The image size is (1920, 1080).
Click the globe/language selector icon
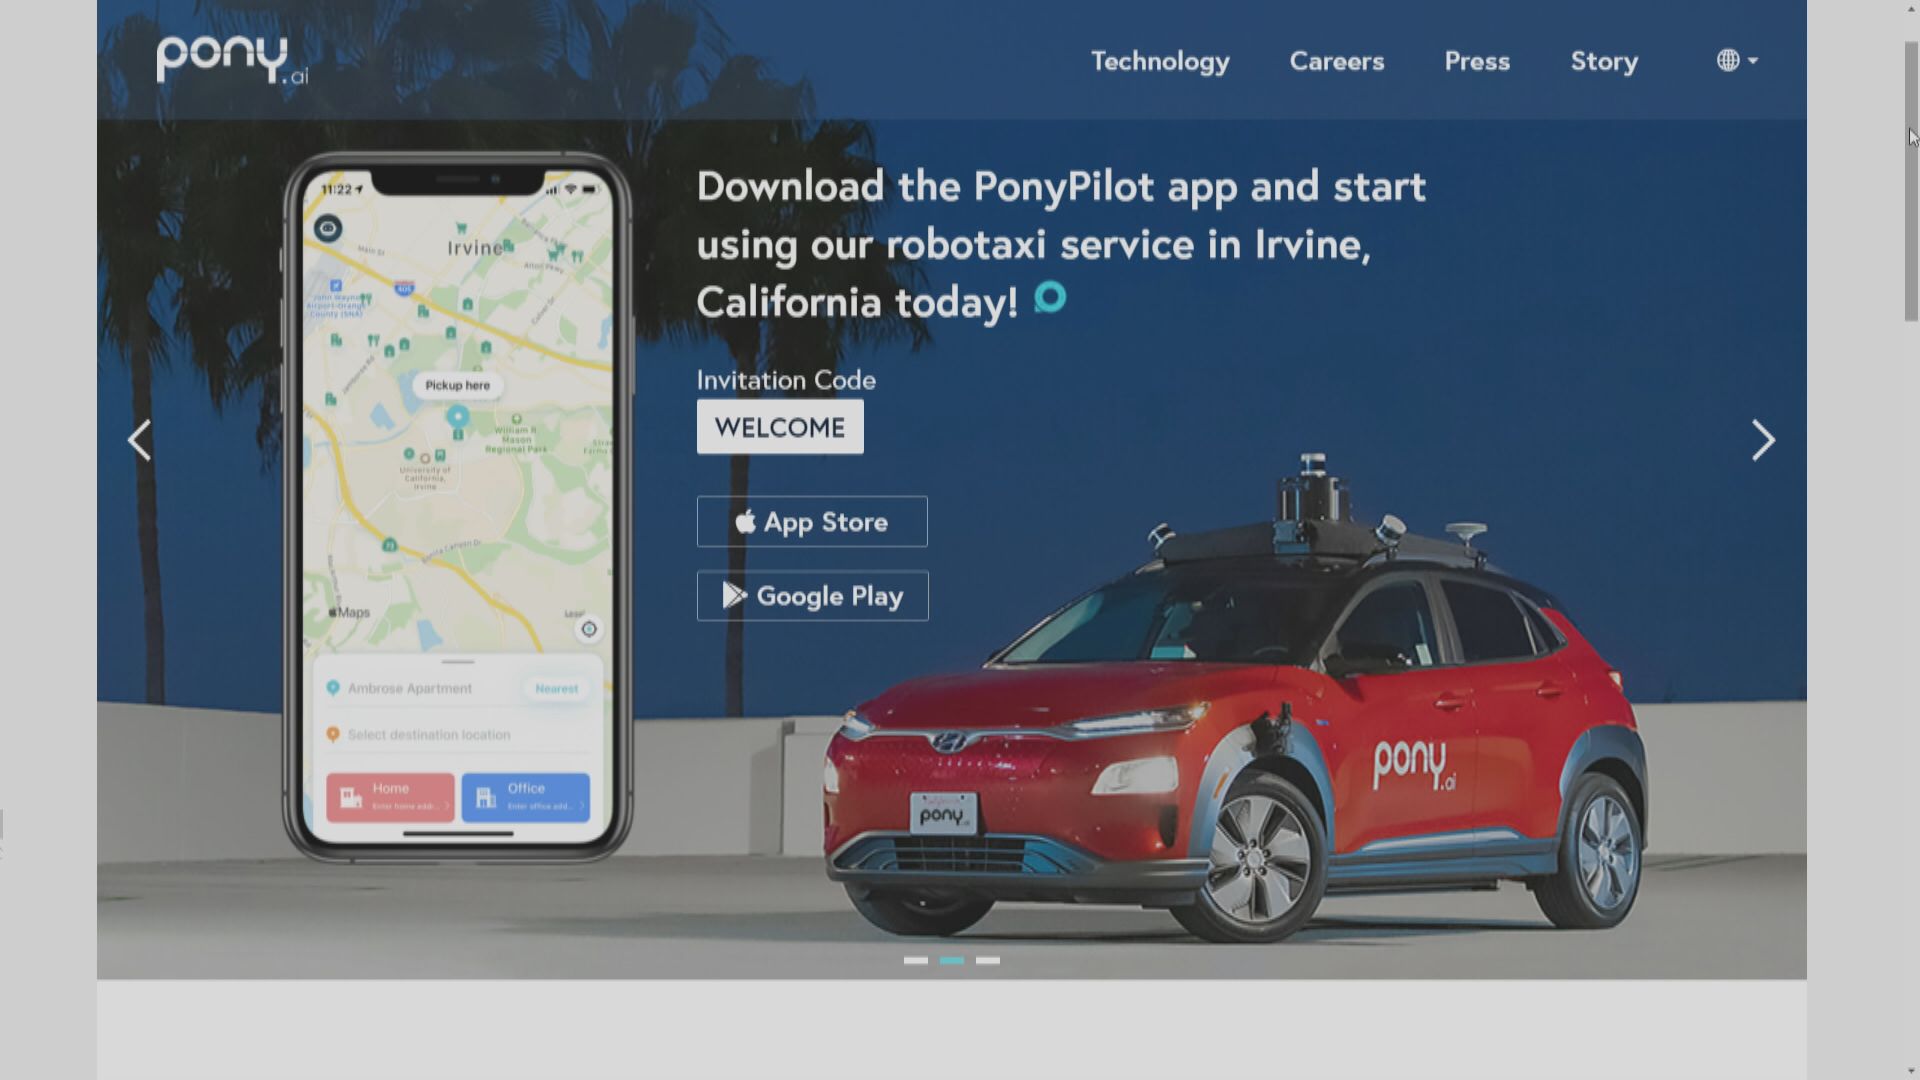click(x=1729, y=61)
